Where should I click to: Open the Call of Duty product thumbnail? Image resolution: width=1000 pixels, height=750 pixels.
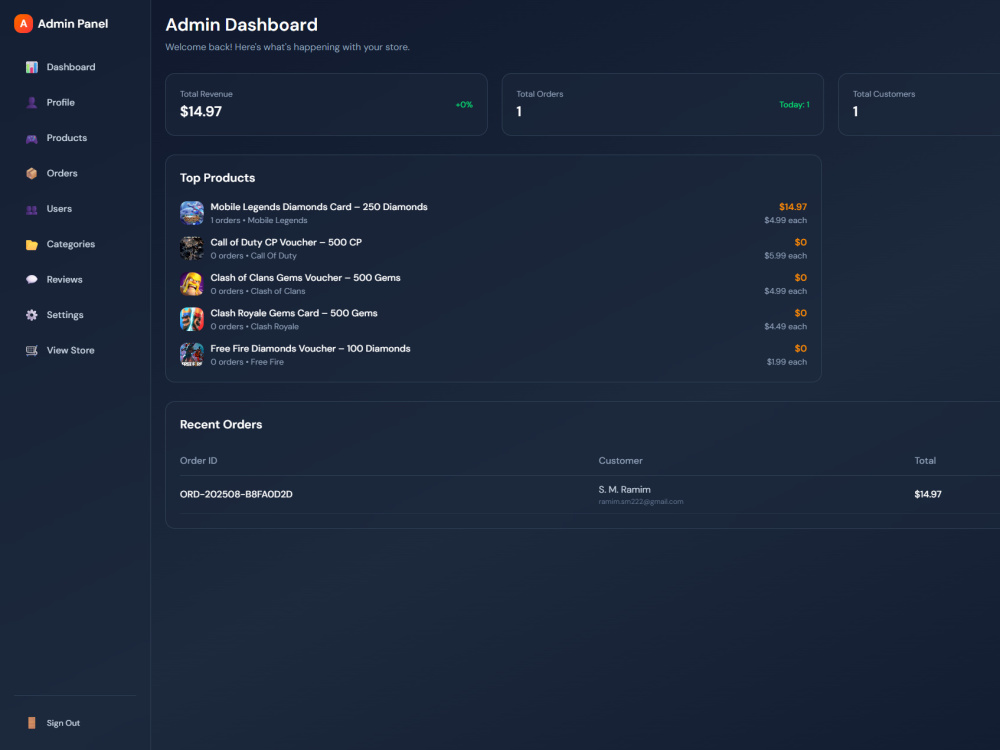coord(191,248)
